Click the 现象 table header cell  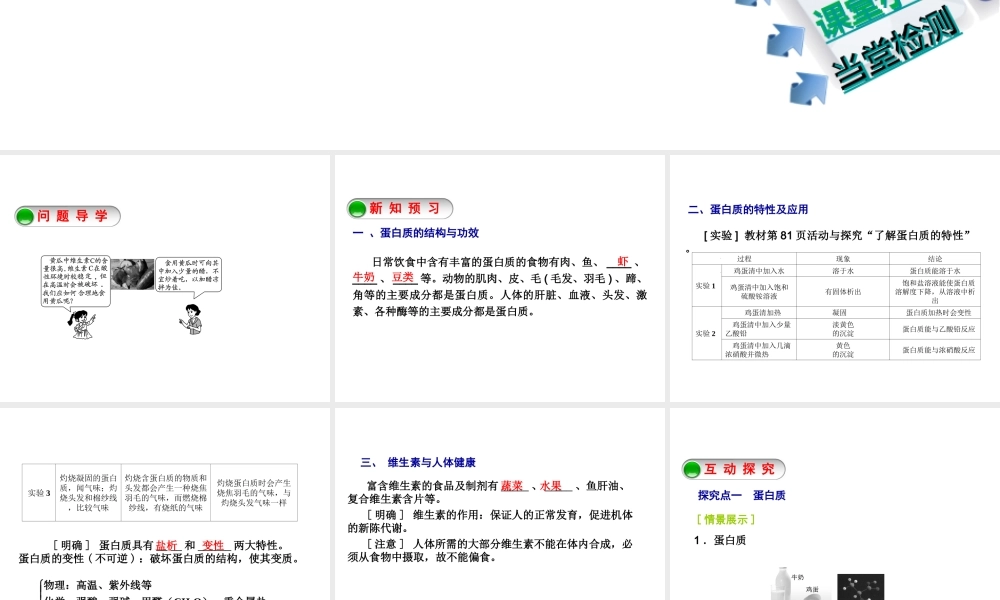843,259
